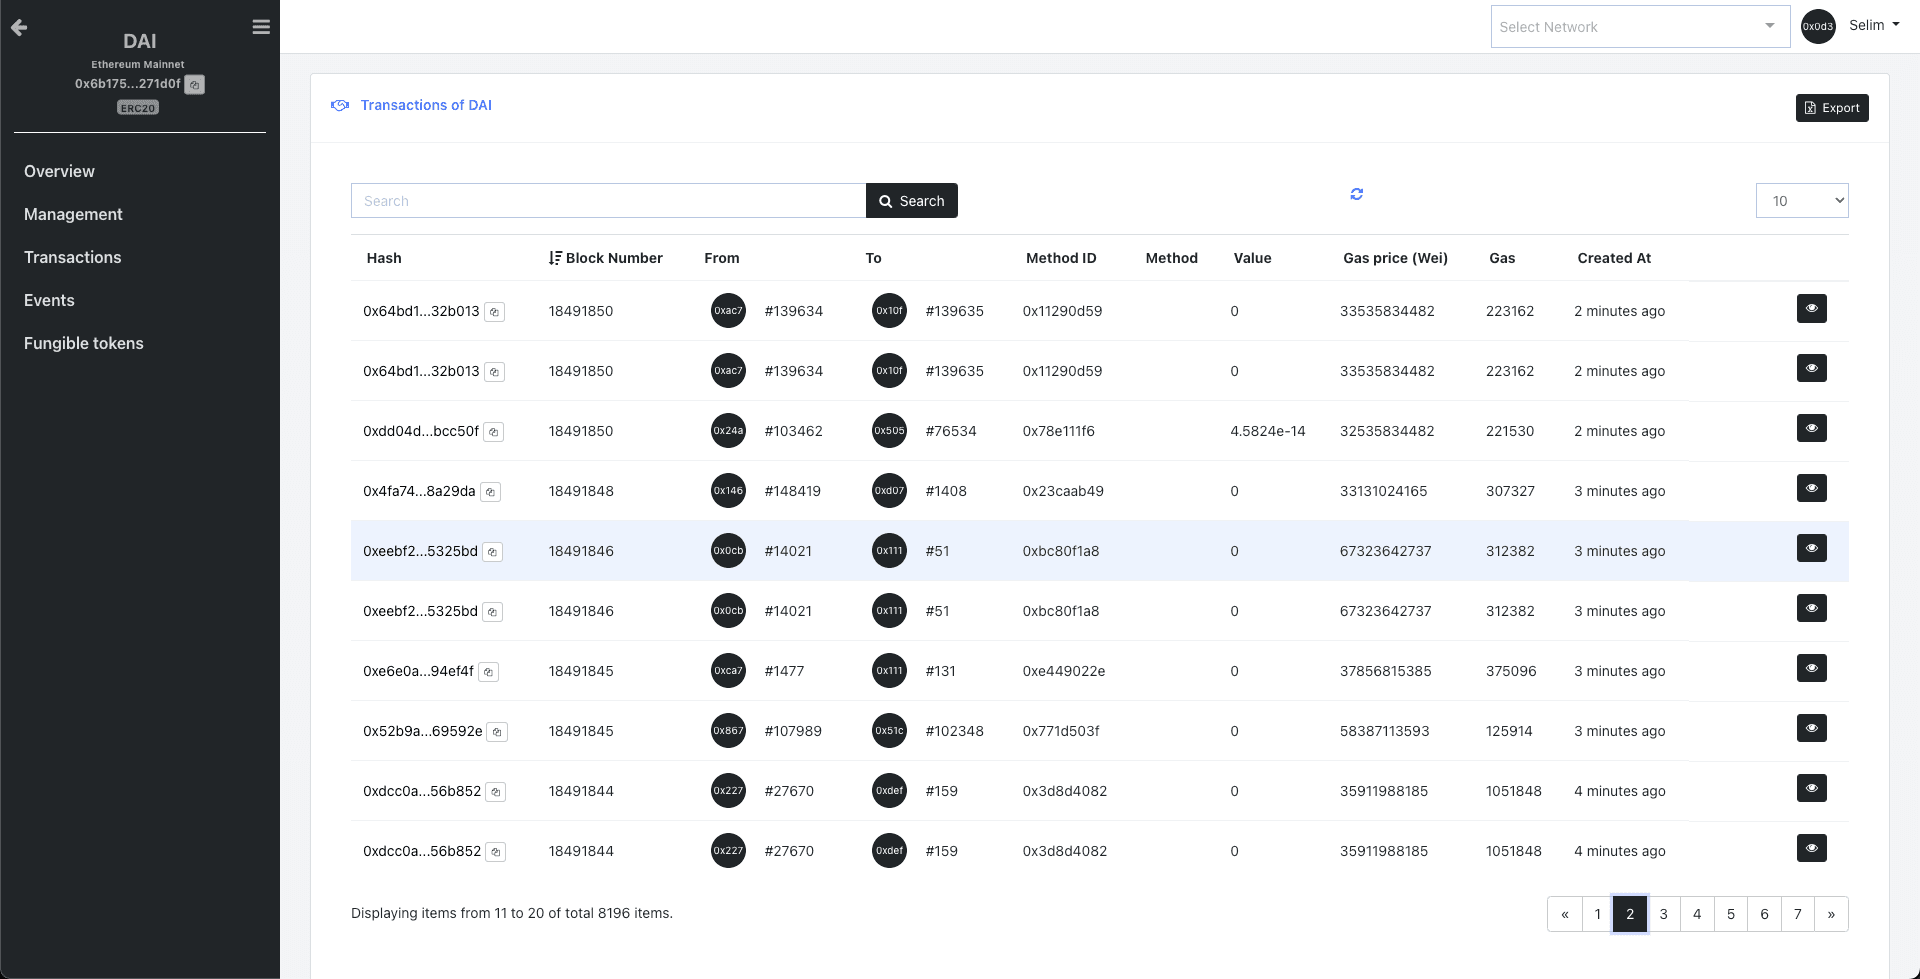Image resolution: width=1920 pixels, height=979 pixels.
Task: Click the 0x505 recipient avatar
Action: pos(889,431)
